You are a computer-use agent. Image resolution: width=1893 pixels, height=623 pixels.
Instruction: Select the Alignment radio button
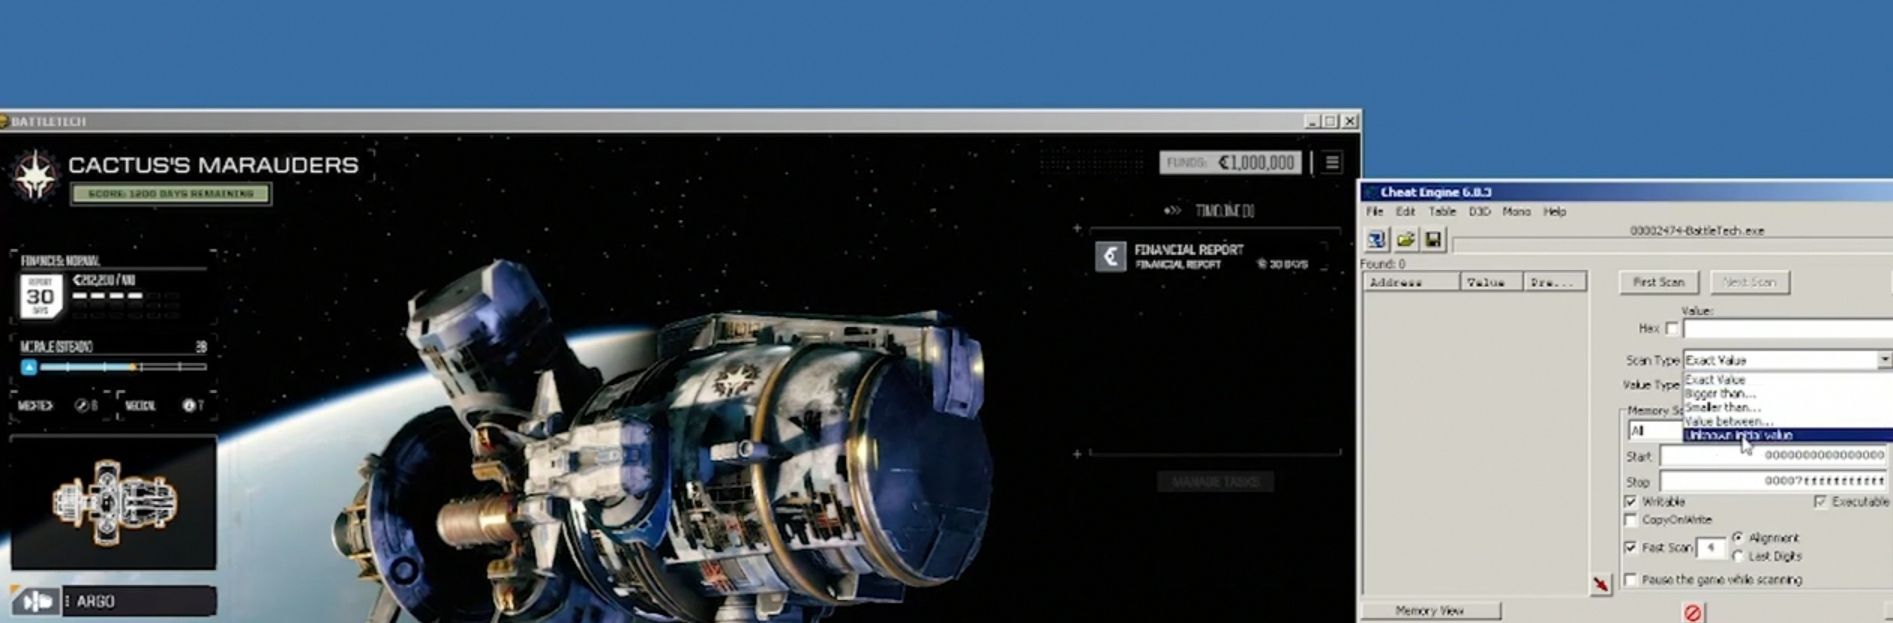click(1738, 537)
